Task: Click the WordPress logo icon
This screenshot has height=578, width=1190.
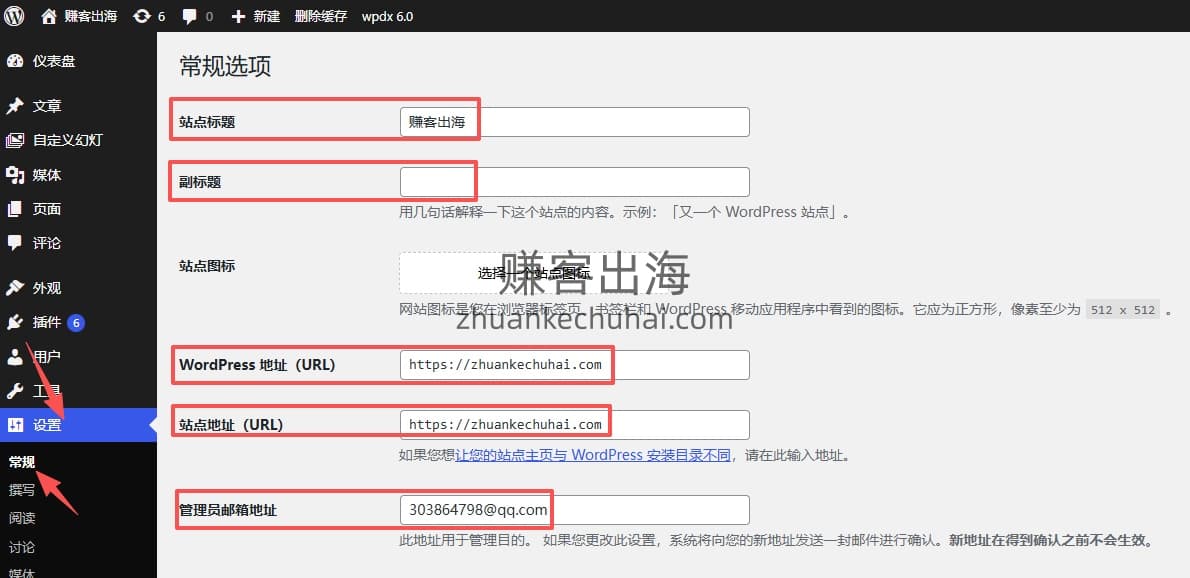Action: (x=14, y=16)
